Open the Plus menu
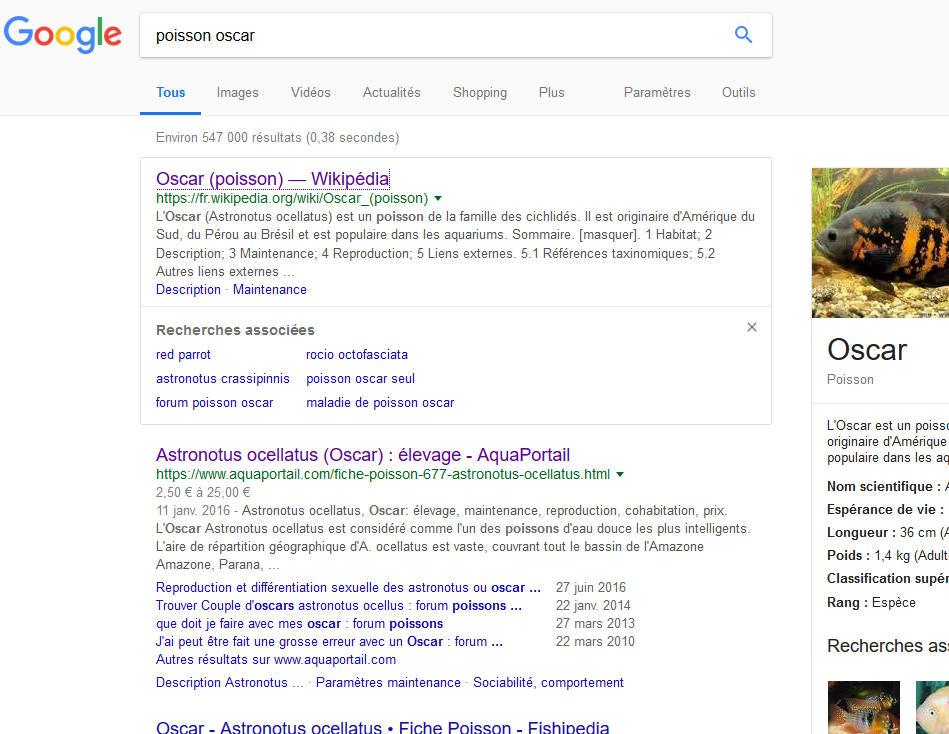 click(551, 93)
